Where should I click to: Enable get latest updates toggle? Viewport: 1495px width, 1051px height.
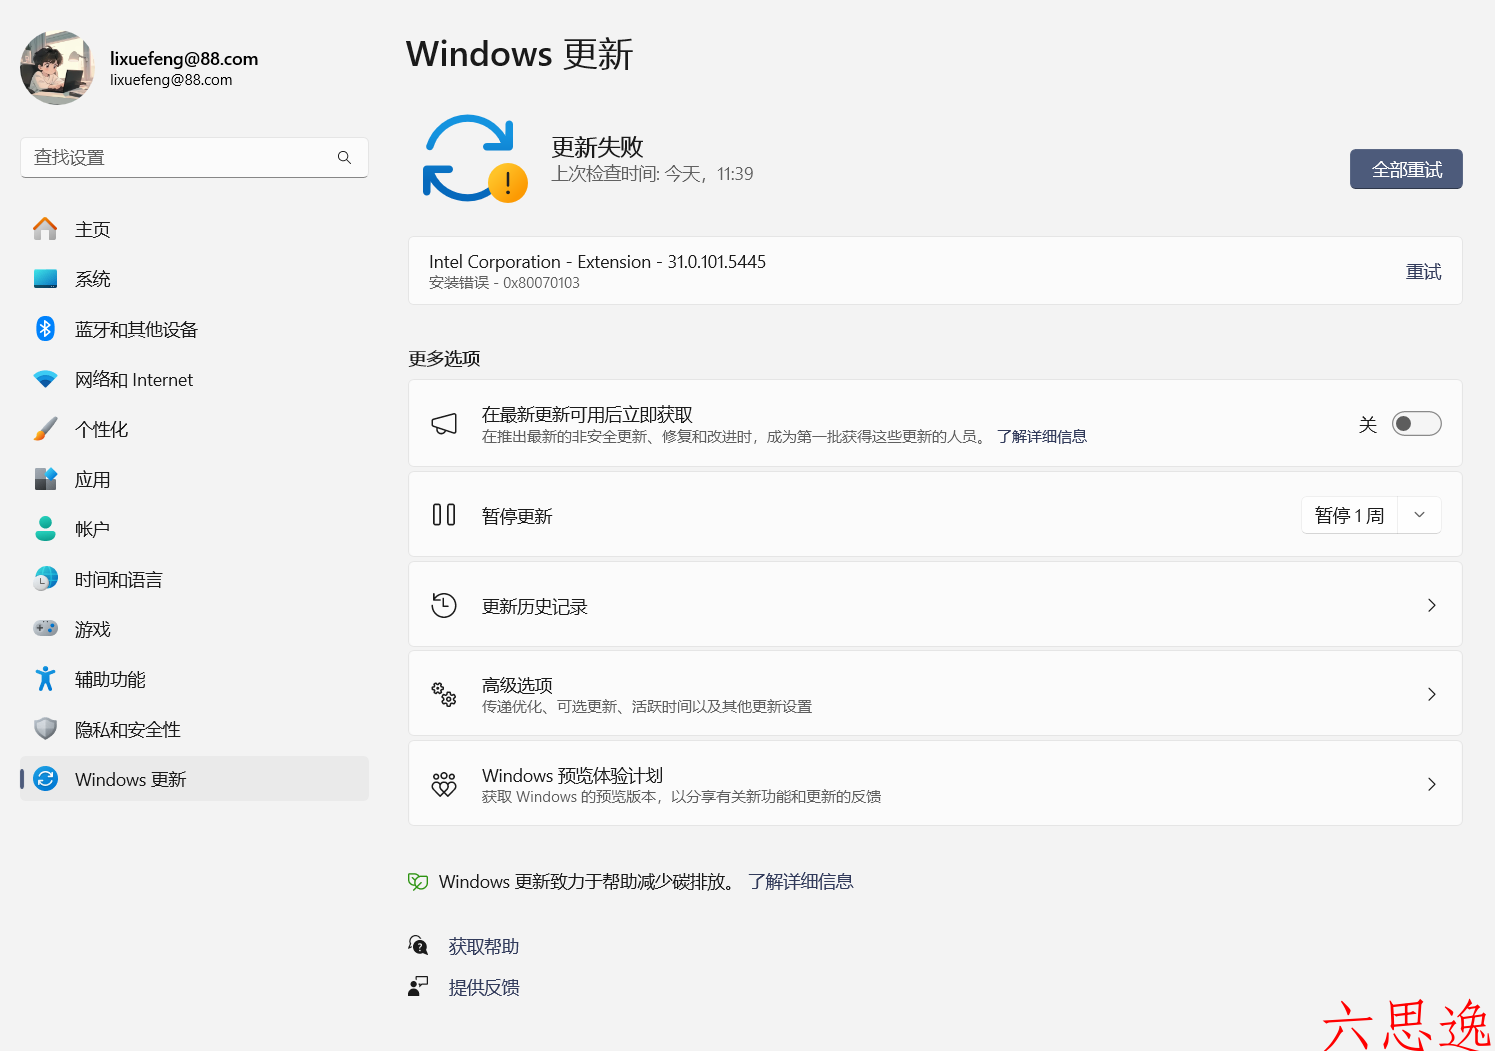tap(1416, 424)
